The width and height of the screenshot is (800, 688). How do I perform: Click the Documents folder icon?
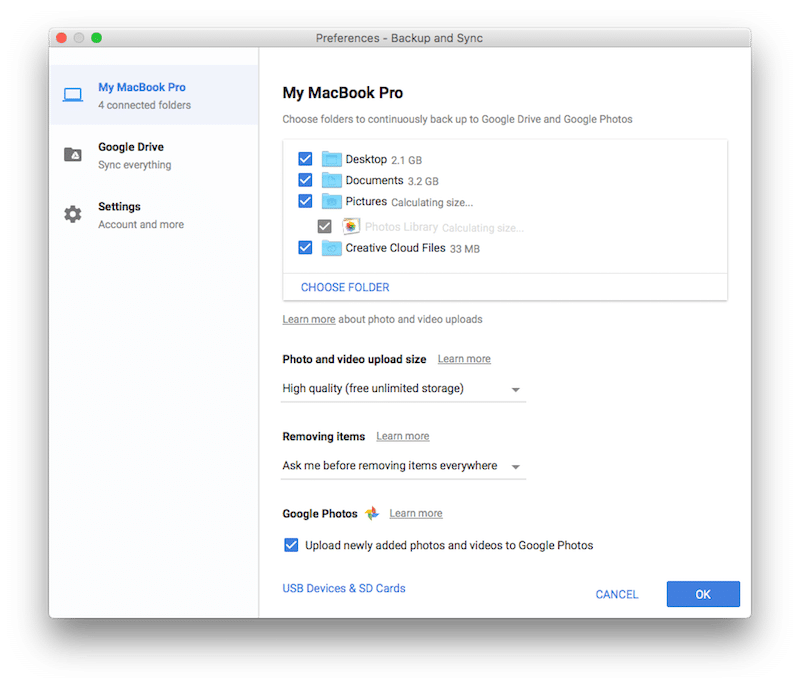click(x=331, y=181)
